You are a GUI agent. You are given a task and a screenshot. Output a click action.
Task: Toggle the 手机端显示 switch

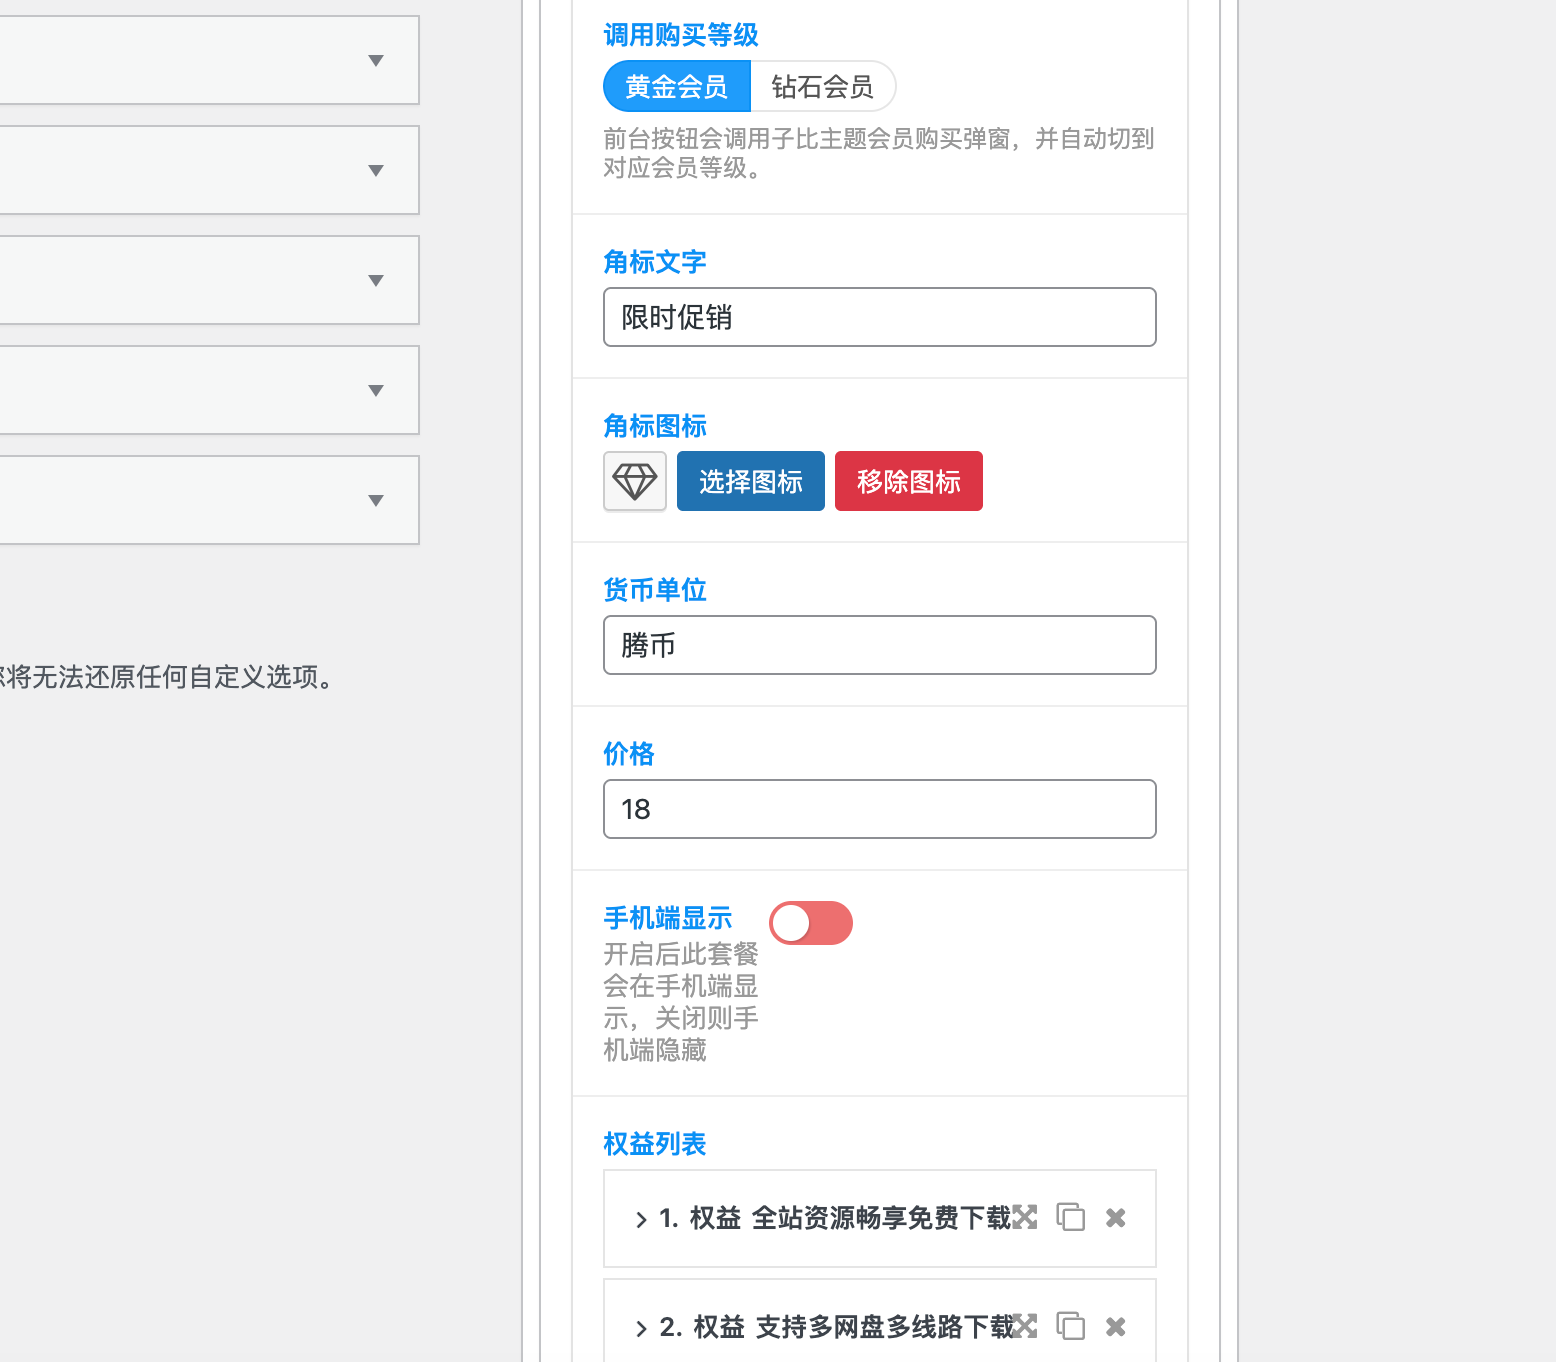coord(811,923)
